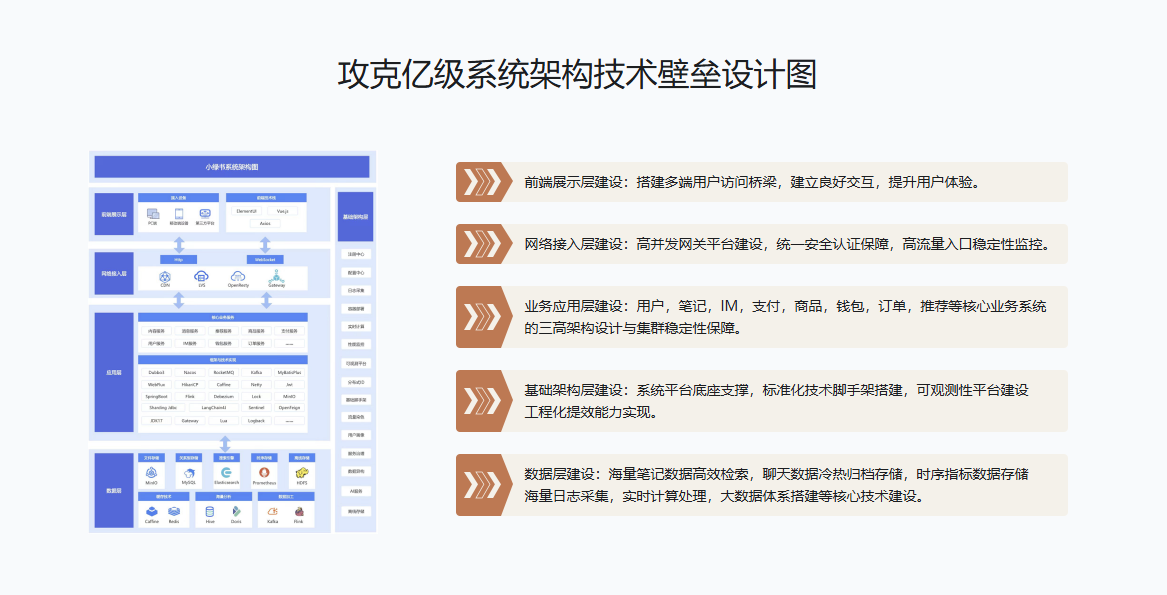The height and width of the screenshot is (595, 1167).
Task: Select the HDFS elephant icon
Action: coord(301,472)
